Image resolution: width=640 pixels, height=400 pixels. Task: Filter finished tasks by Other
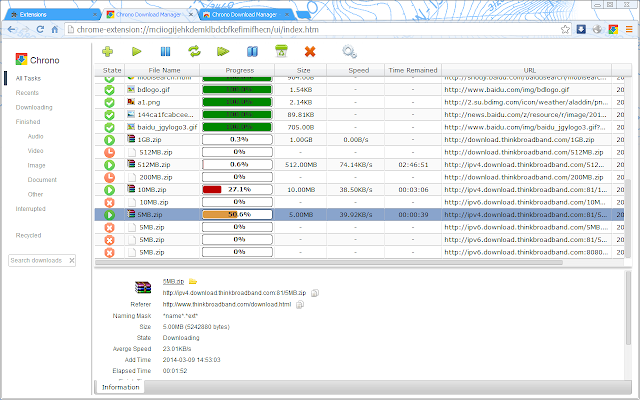[36, 194]
